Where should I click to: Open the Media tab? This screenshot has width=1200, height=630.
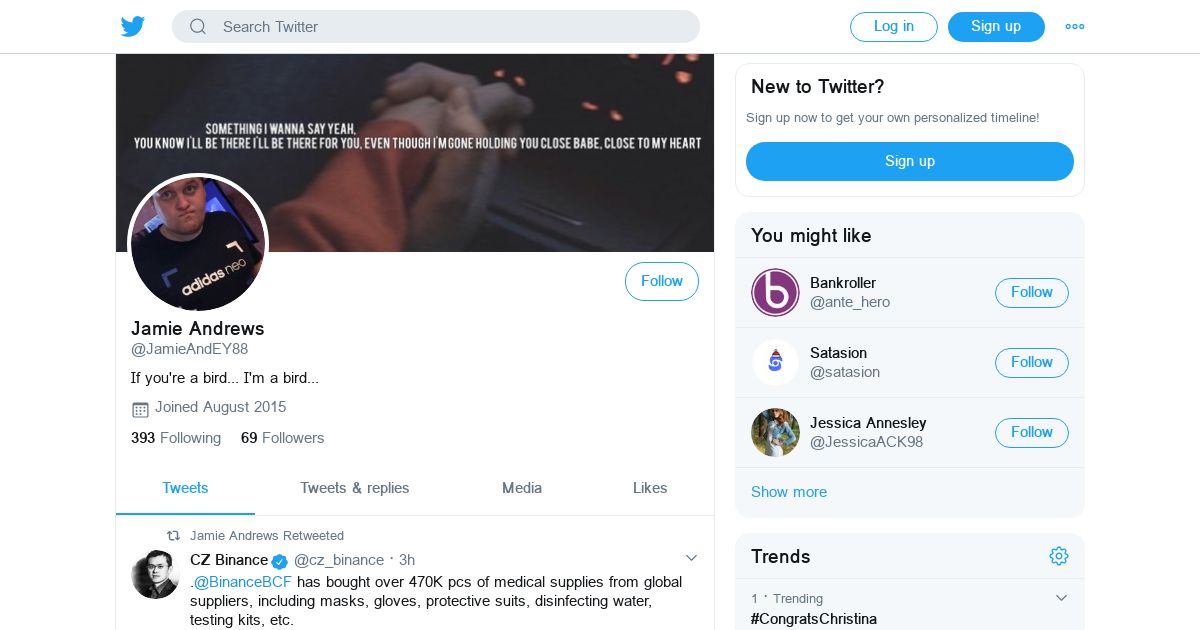[x=521, y=488]
